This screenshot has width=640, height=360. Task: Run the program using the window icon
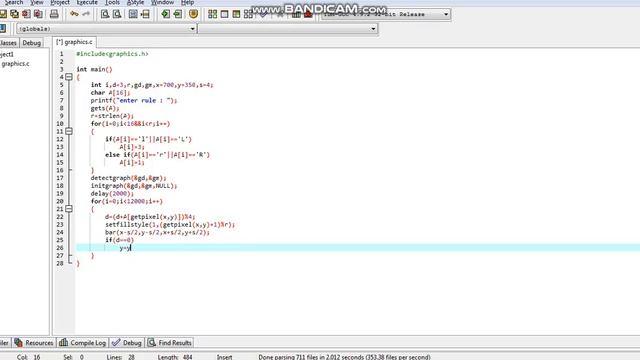coord(224,14)
